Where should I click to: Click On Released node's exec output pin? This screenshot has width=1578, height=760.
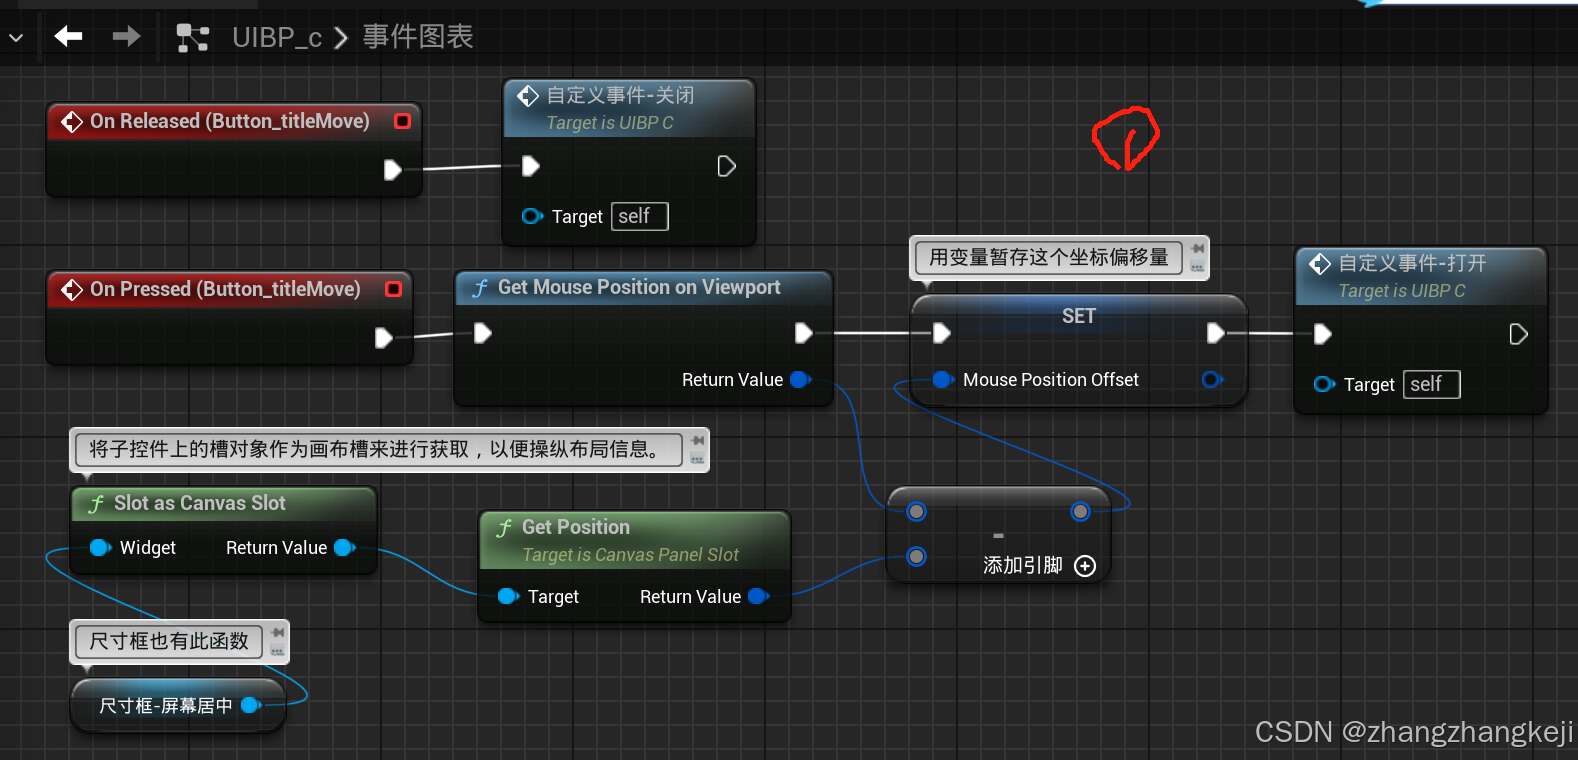(x=393, y=170)
